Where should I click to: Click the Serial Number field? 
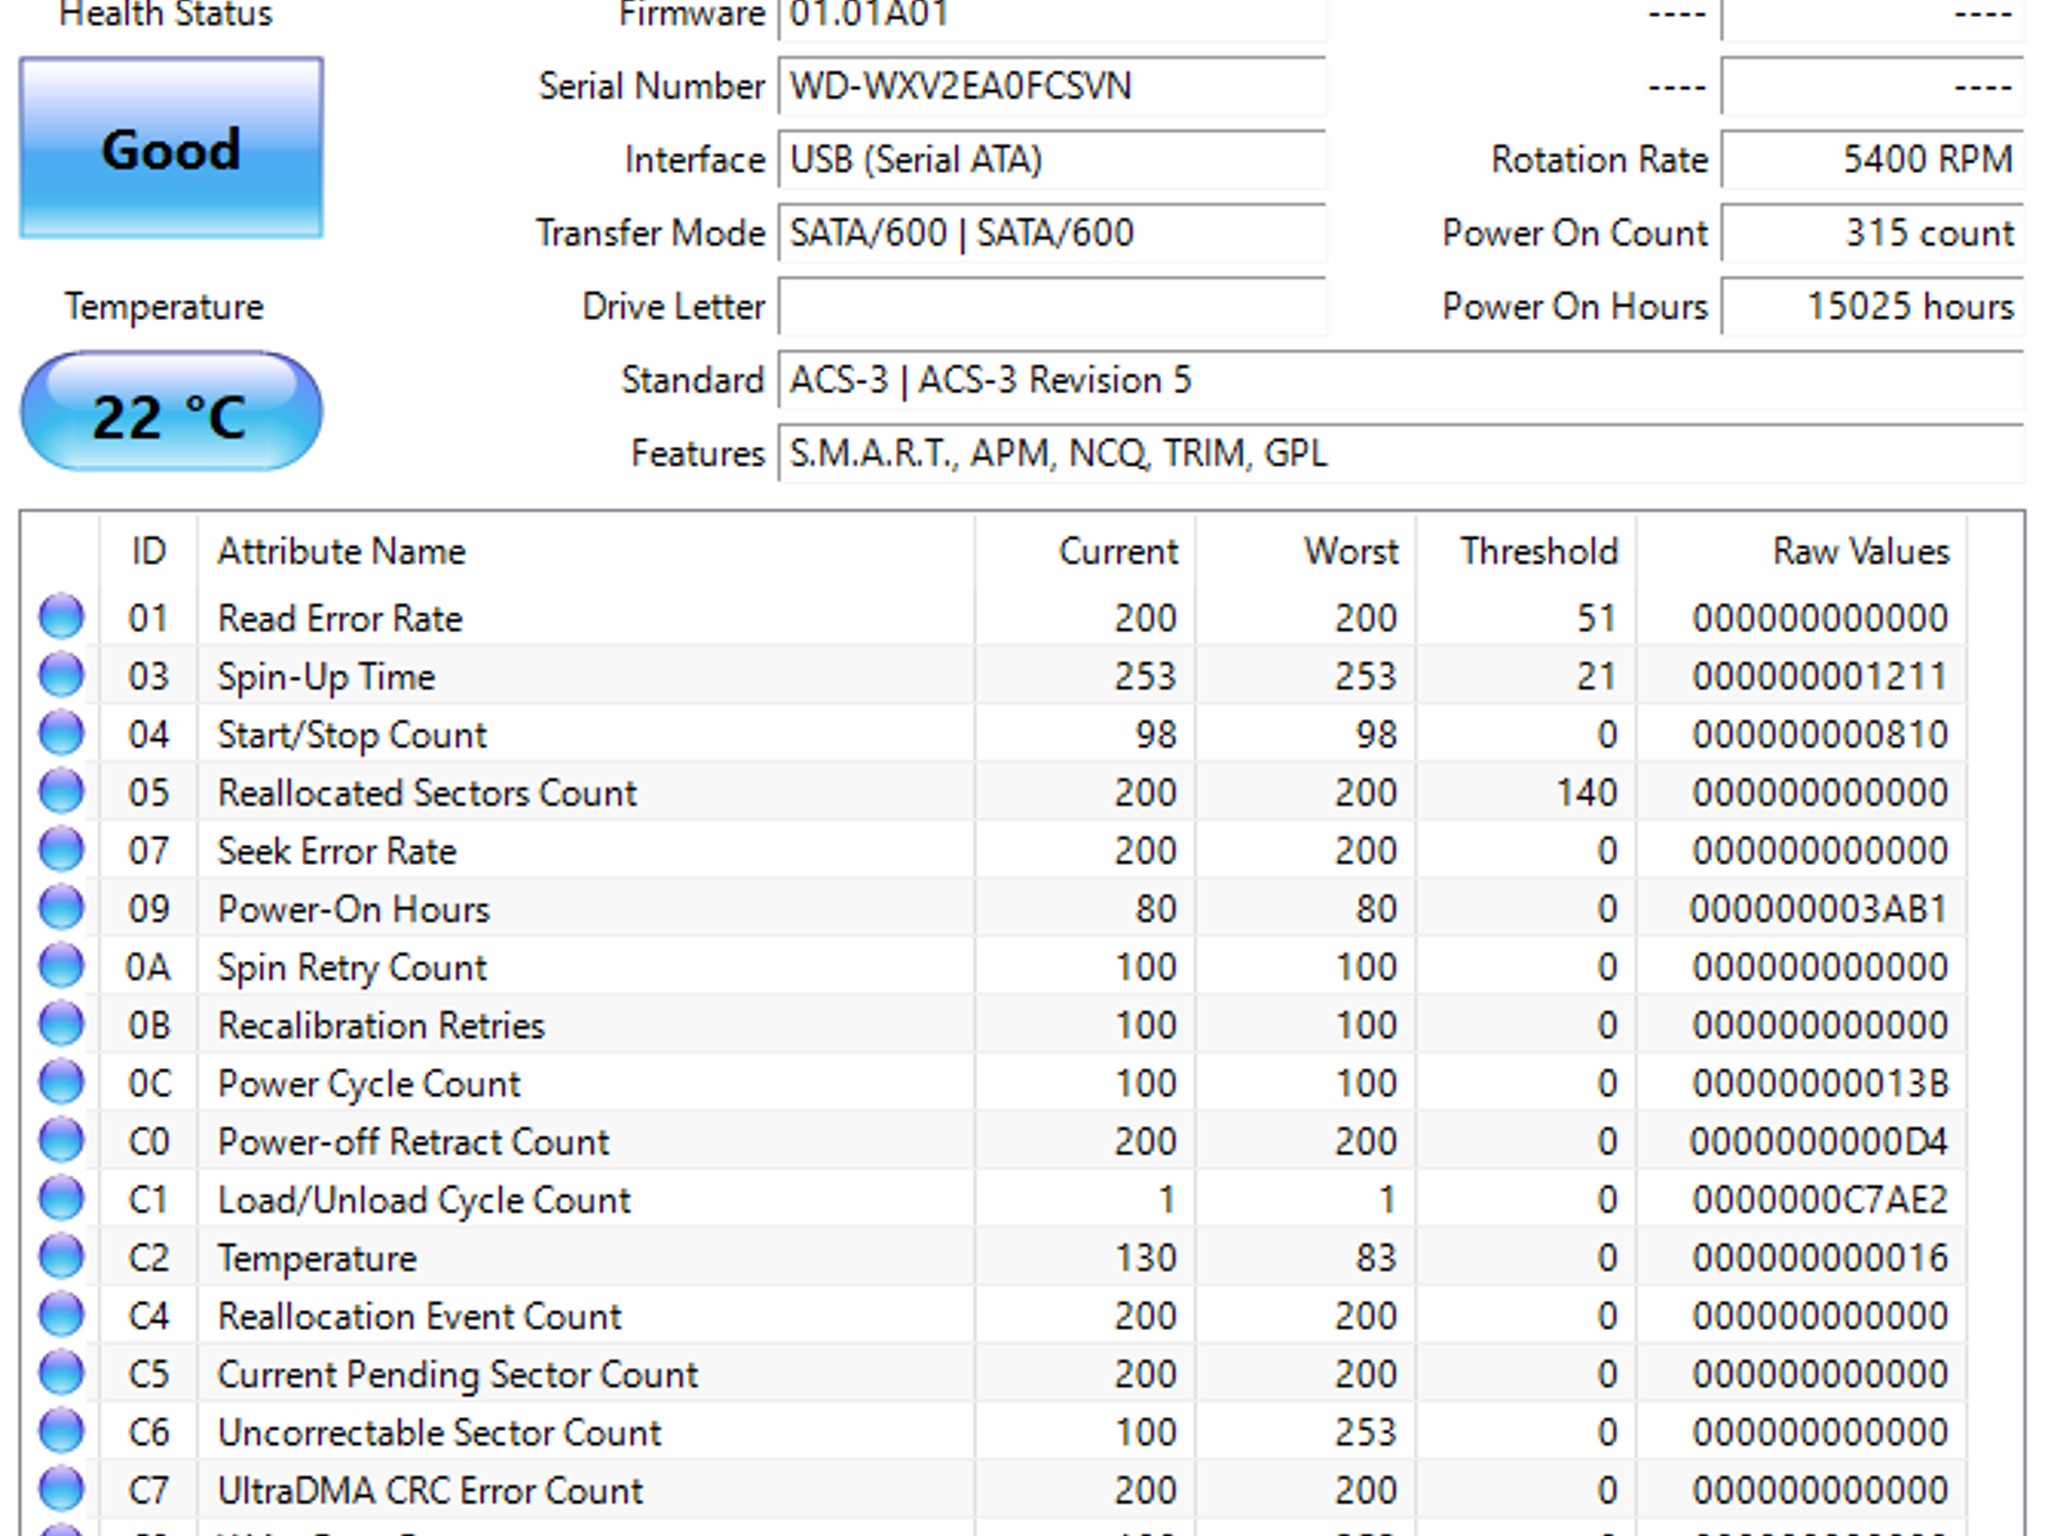coord(1051,86)
